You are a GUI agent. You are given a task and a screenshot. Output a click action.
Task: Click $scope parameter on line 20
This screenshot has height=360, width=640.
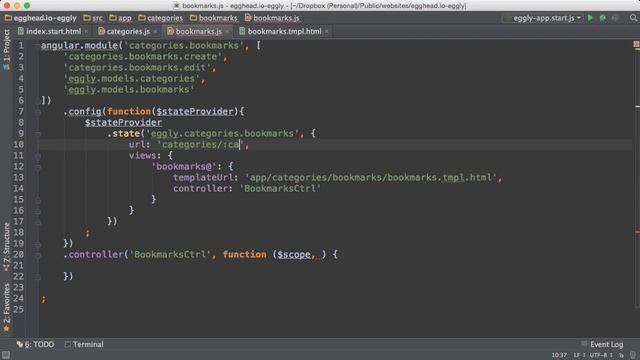coord(294,255)
